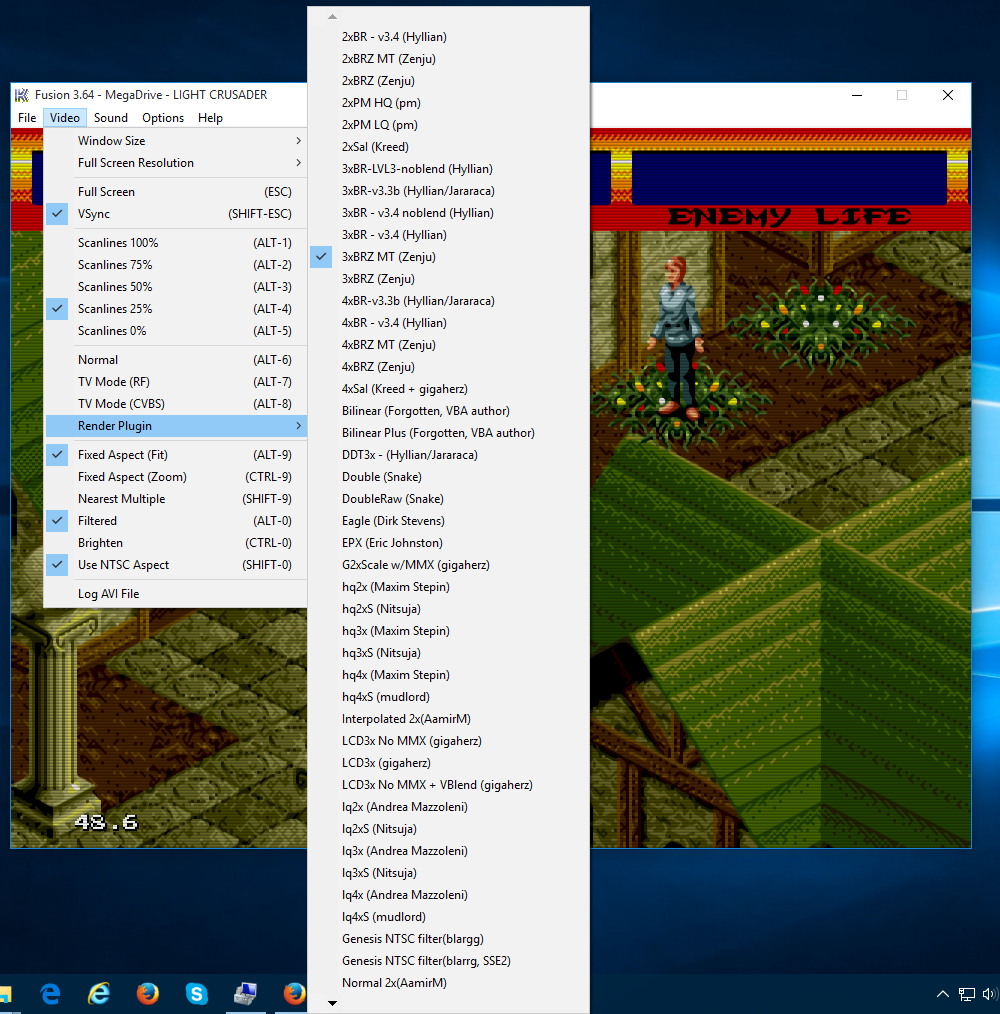Select hq4xS (mudlord) plugin
The image size is (1000, 1014).
(448, 696)
